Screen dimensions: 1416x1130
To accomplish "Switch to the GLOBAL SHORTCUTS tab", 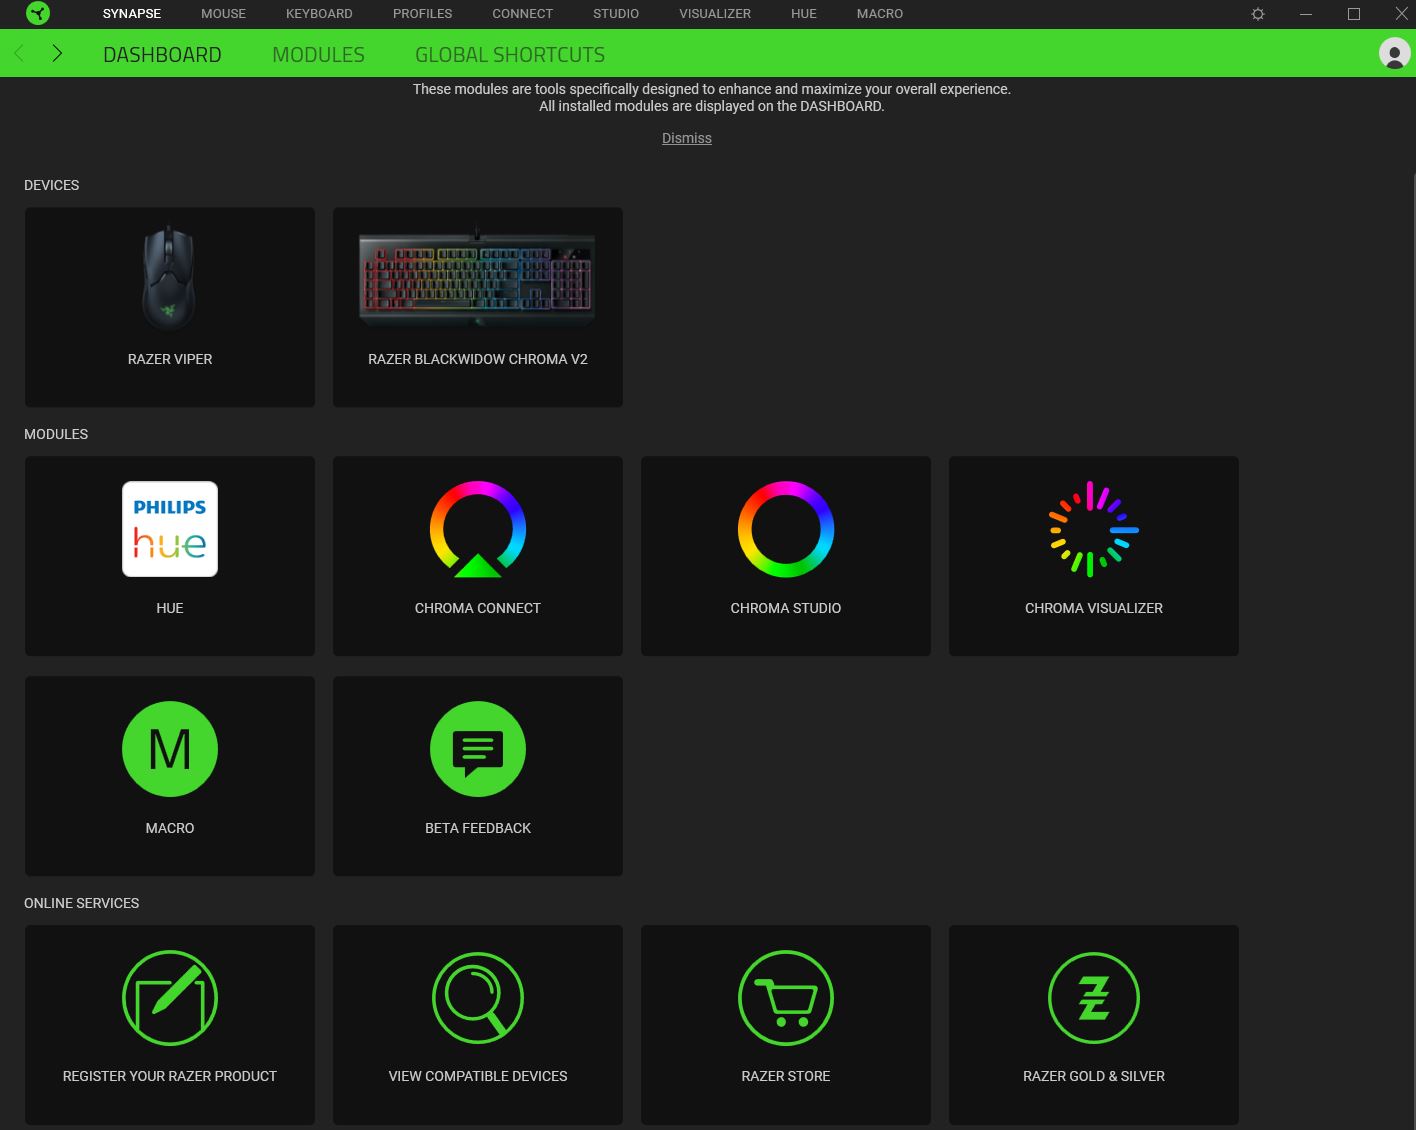I will [510, 54].
